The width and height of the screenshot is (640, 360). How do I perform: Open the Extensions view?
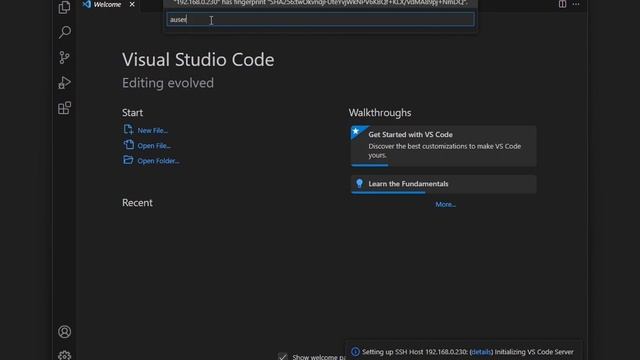[x=64, y=108]
